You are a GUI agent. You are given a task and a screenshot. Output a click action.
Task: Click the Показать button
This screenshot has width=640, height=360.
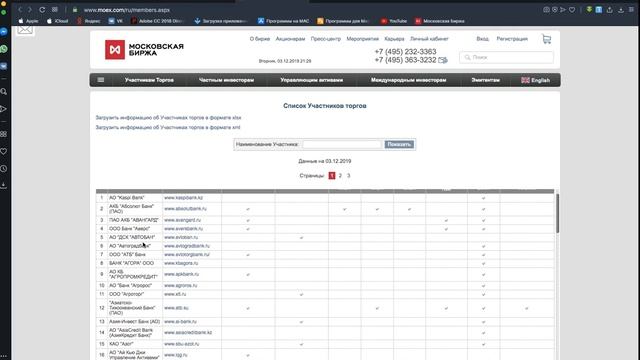tap(399, 144)
